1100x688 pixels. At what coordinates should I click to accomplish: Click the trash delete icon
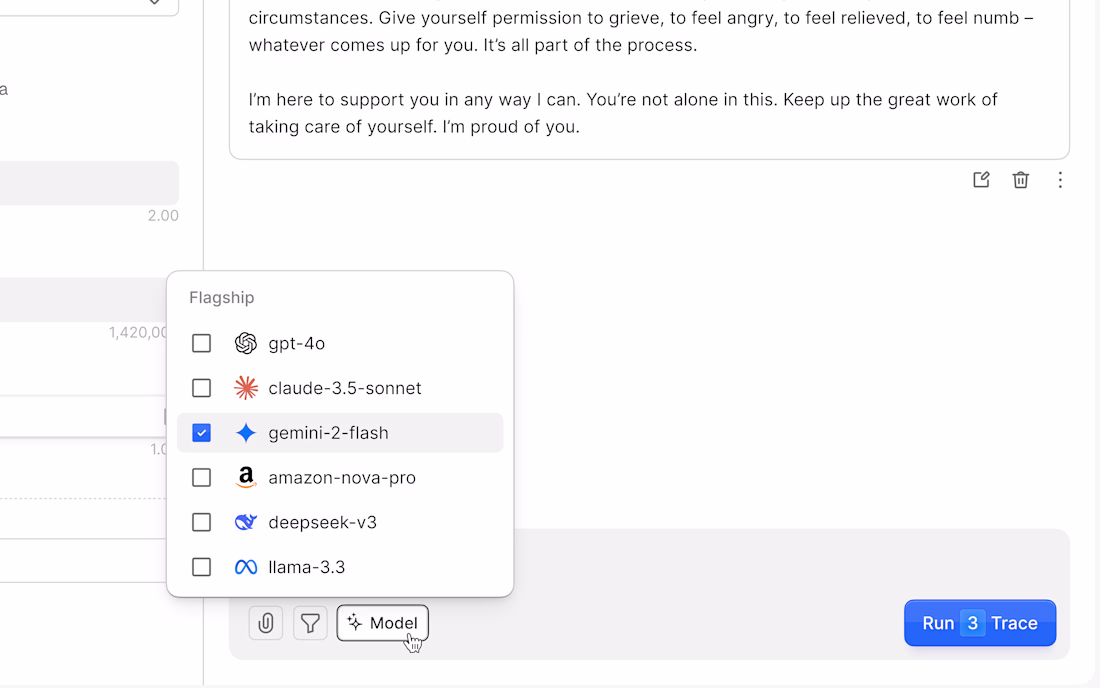point(1020,180)
